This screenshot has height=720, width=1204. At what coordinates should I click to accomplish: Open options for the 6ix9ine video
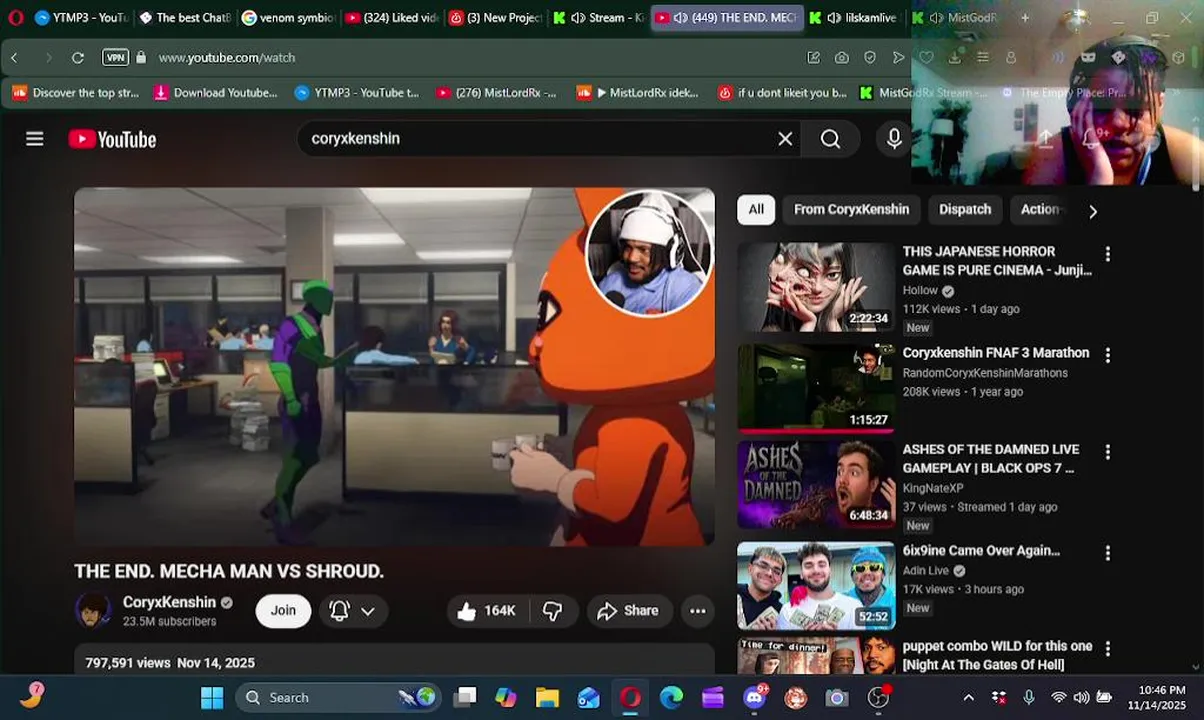(1107, 553)
